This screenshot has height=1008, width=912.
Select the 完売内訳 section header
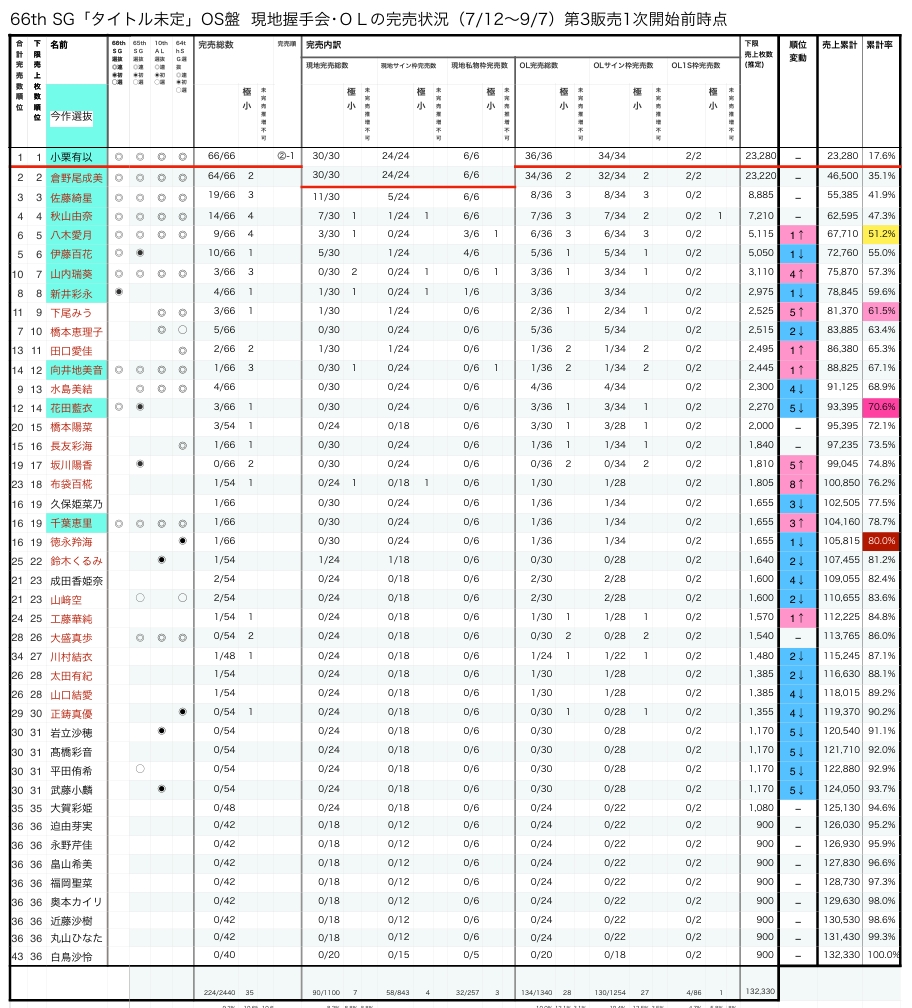(322, 45)
